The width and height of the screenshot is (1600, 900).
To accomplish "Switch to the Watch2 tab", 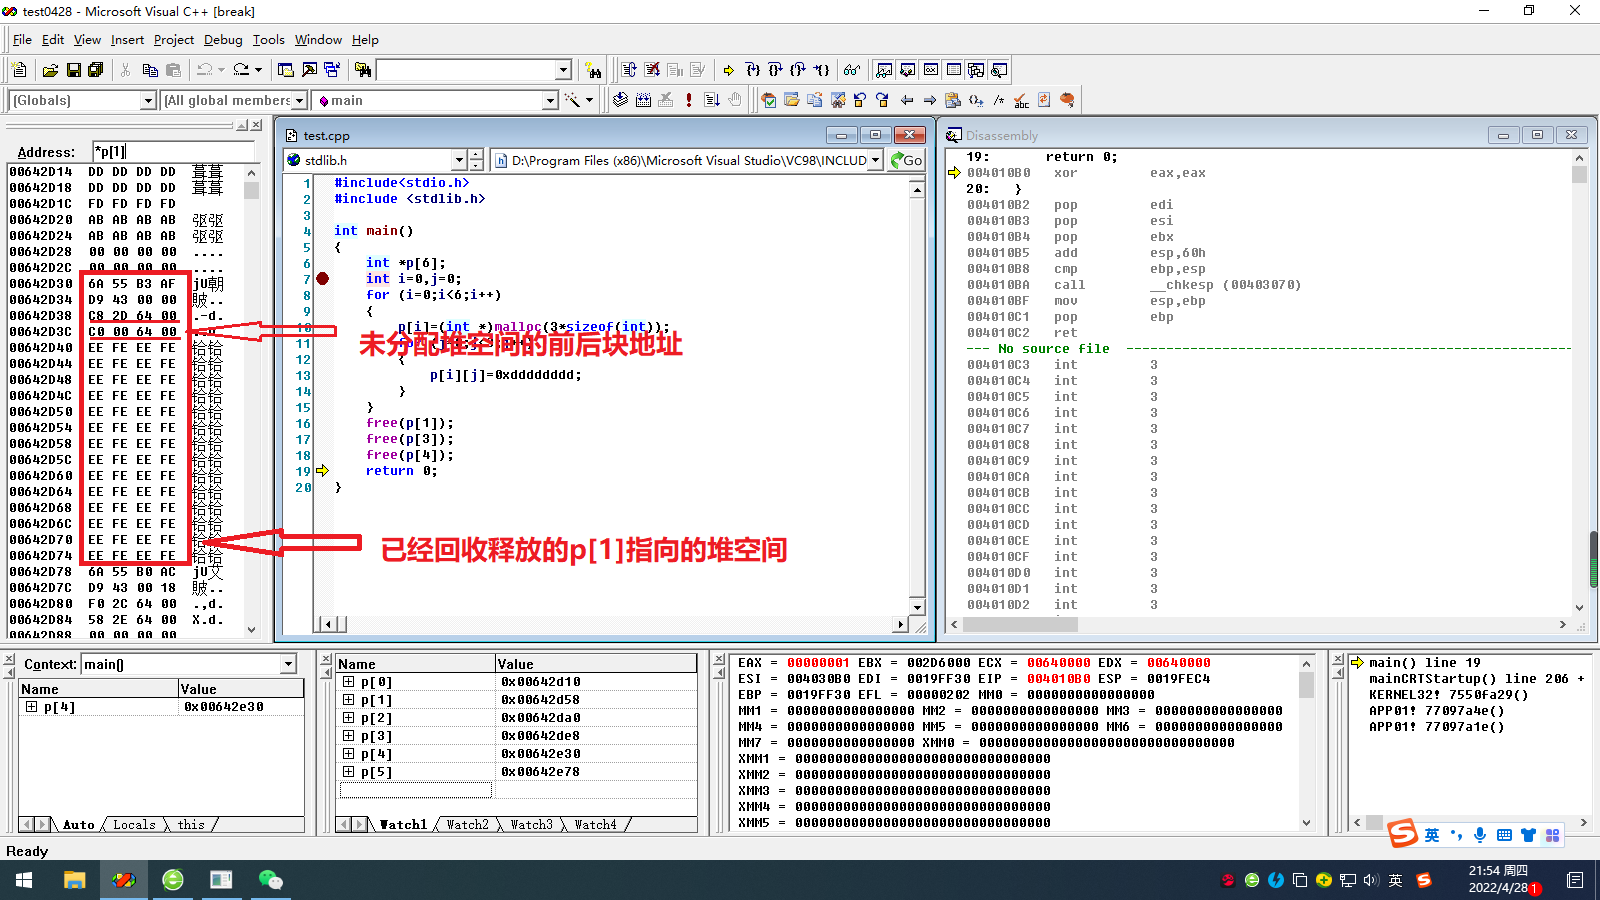I will click(467, 825).
